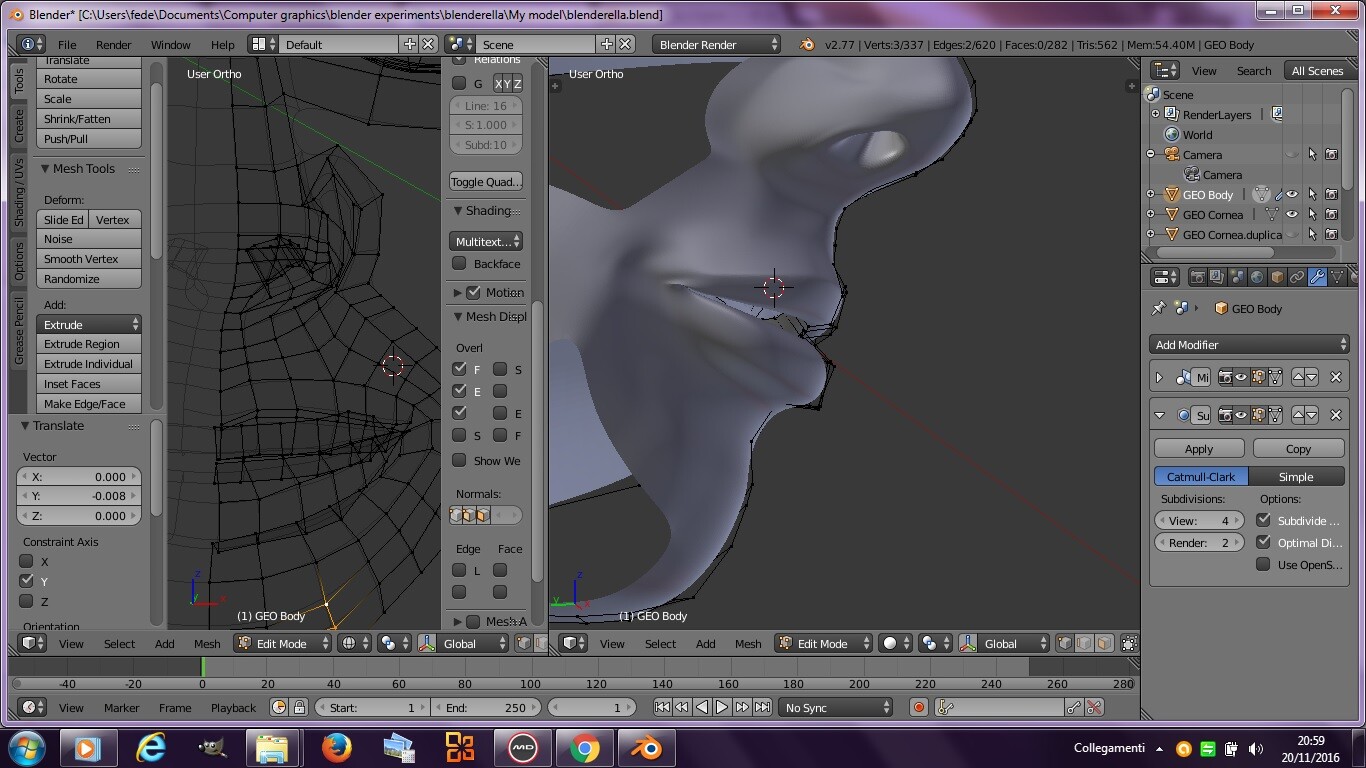The height and width of the screenshot is (768, 1366).
Task: Open the File menu
Action: point(67,45)
